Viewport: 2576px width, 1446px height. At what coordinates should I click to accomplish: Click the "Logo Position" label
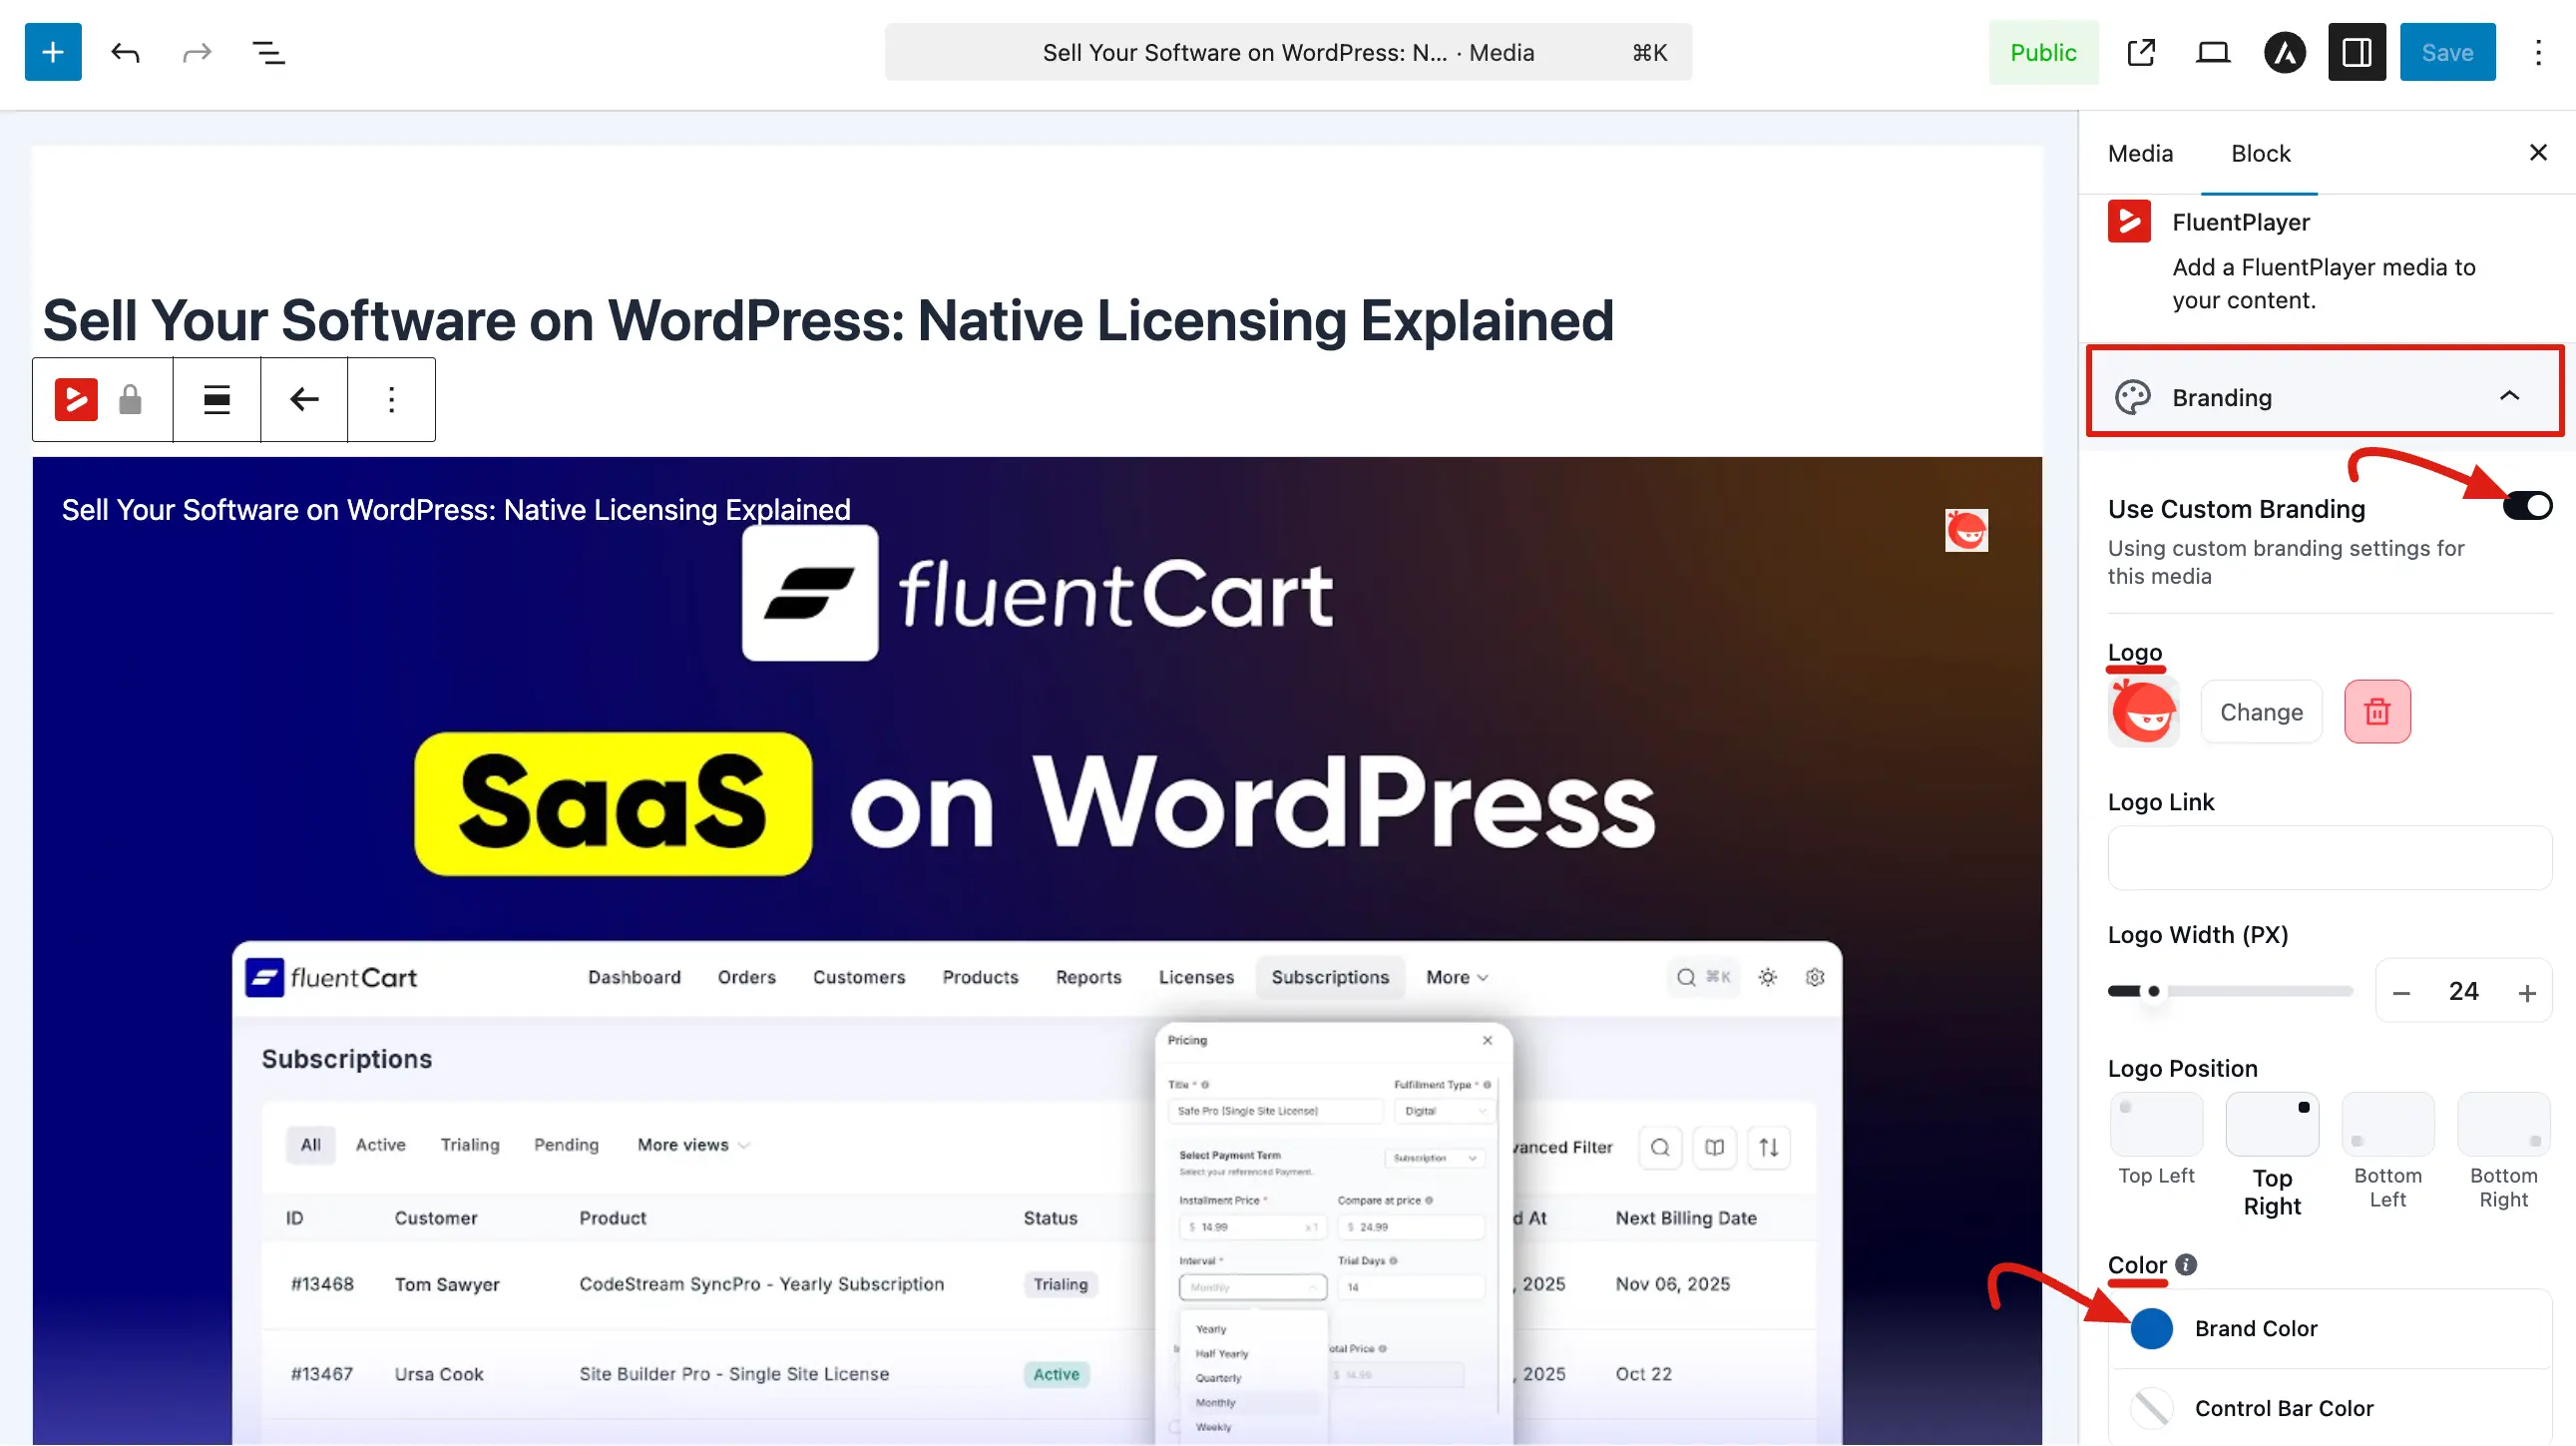pyautogui.click(x=2182, y=1069)
